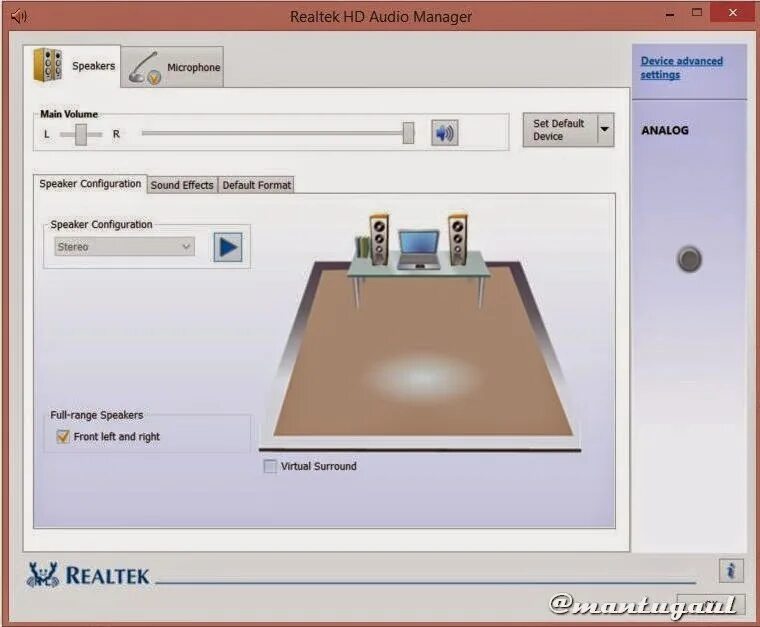Open the information icon button
Image resolution: width=760 pixels, height=627 pixels.
point(731,570)
